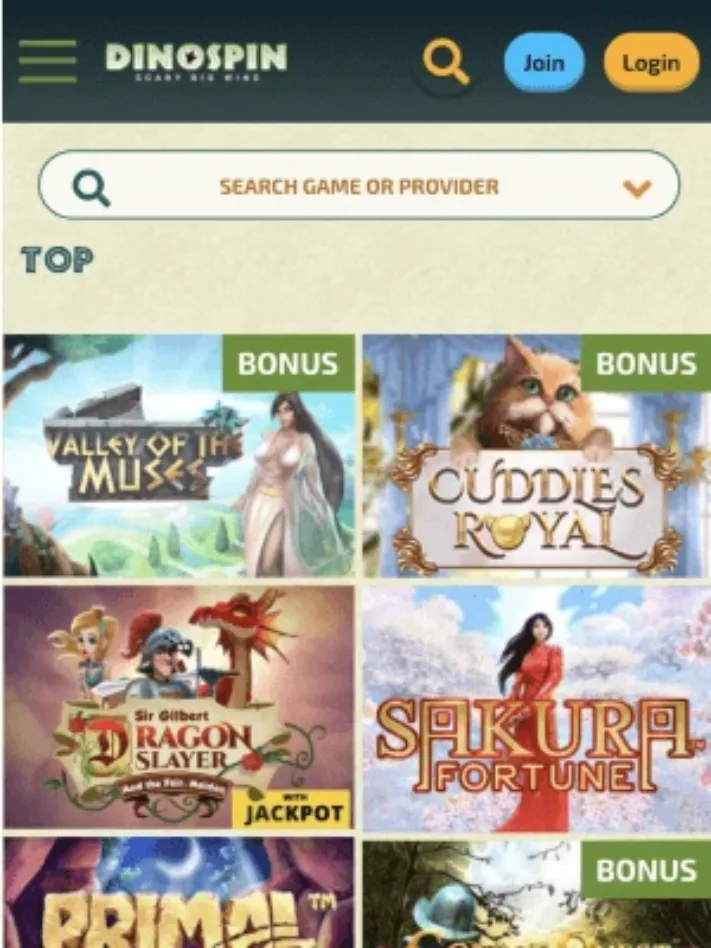Viewport: 711px width, 948px height.
Task: Open Sakura Fortune game
Action: 536,707
